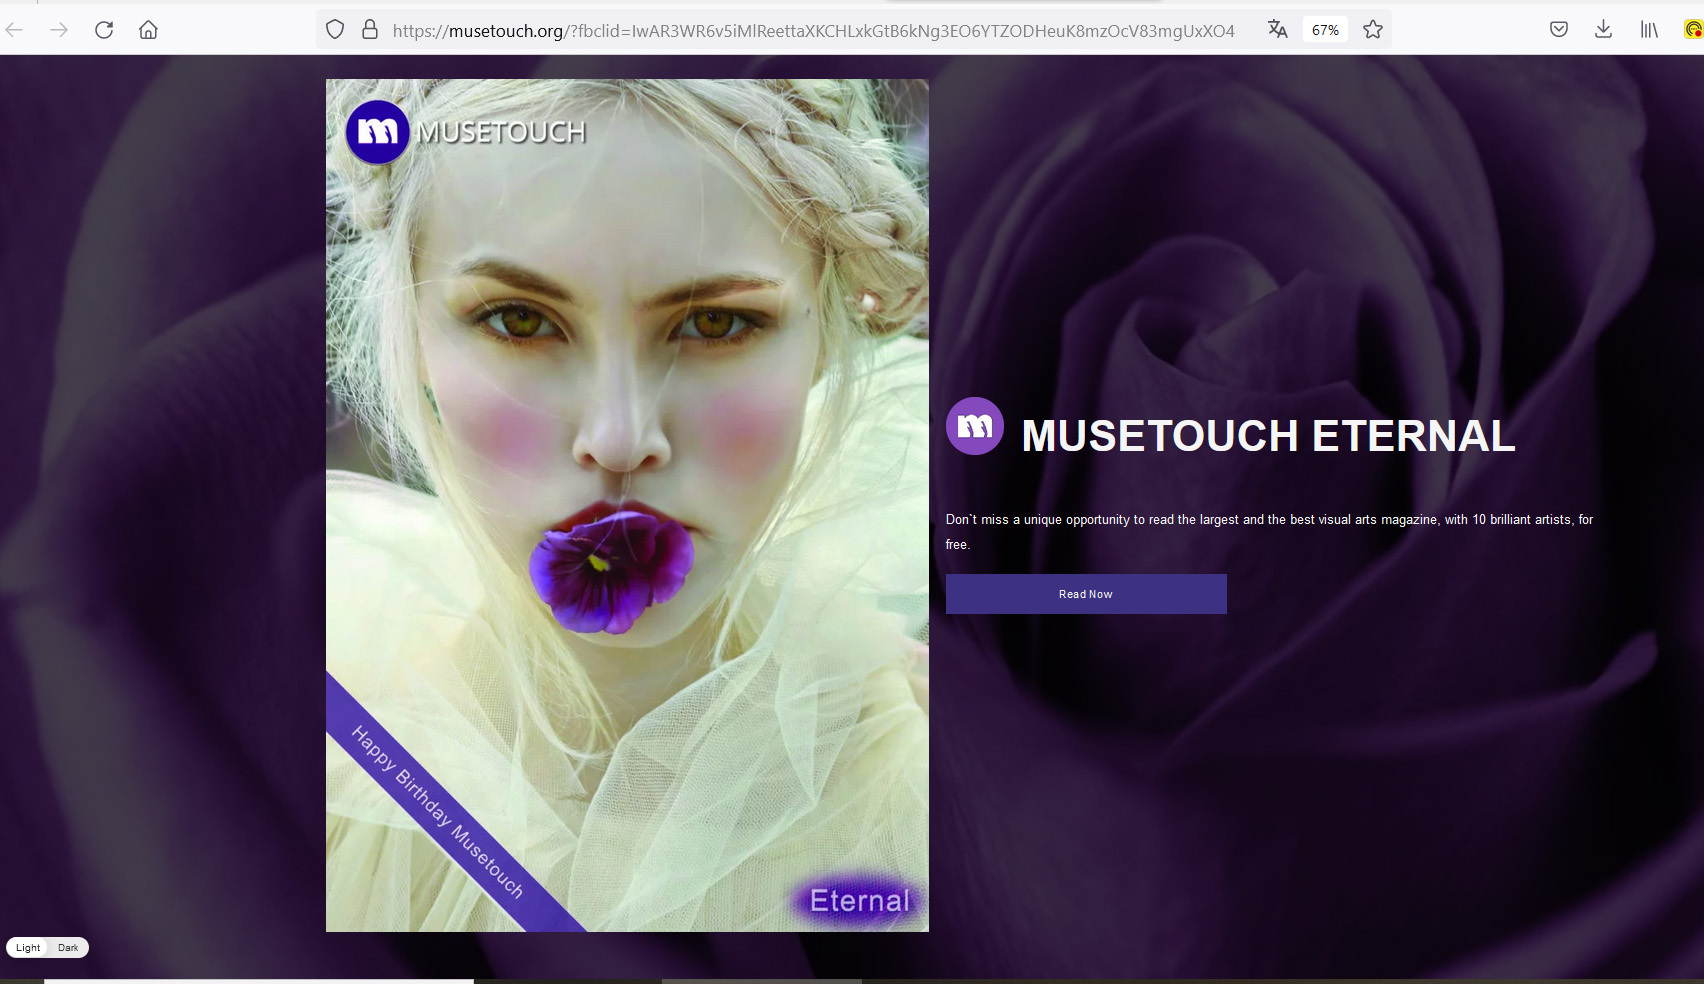This screenshot has height=984, width=1704.
Task: Click the purple Musetouch Eternal logo
Action: pyautogui.click(x=975, y=426)
